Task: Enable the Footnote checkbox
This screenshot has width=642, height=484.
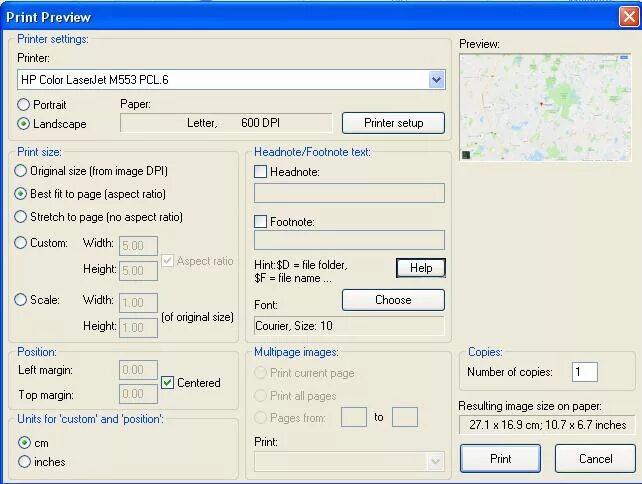Action: [260, 222]
